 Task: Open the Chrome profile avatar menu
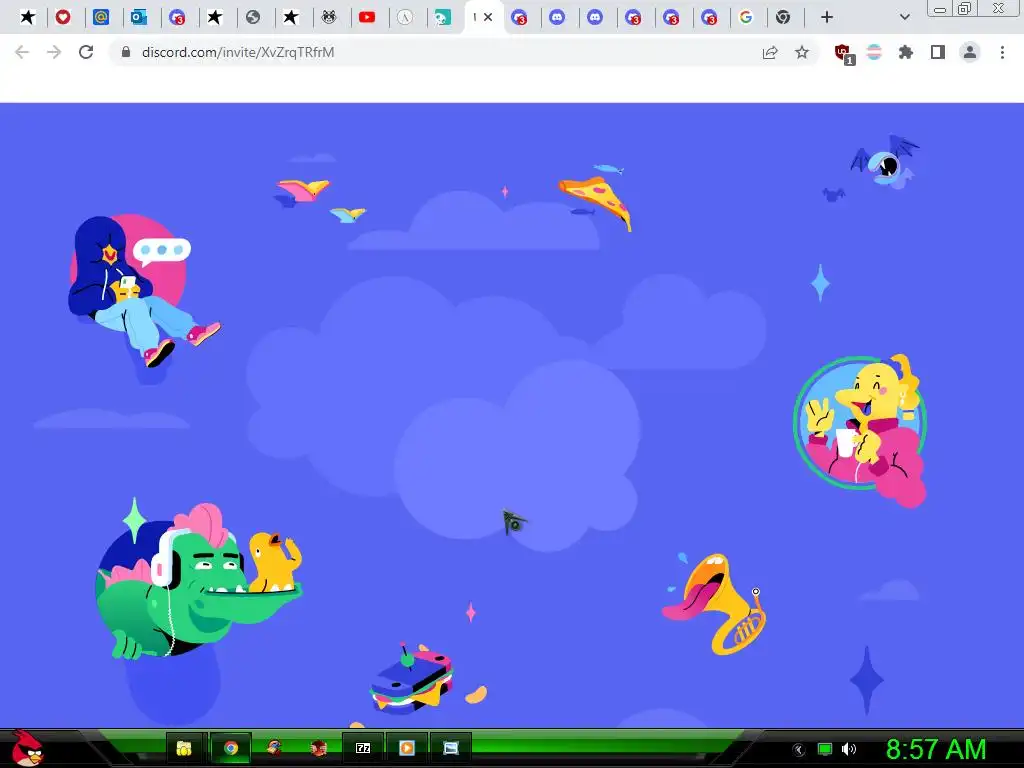click(x=970, y=52)
